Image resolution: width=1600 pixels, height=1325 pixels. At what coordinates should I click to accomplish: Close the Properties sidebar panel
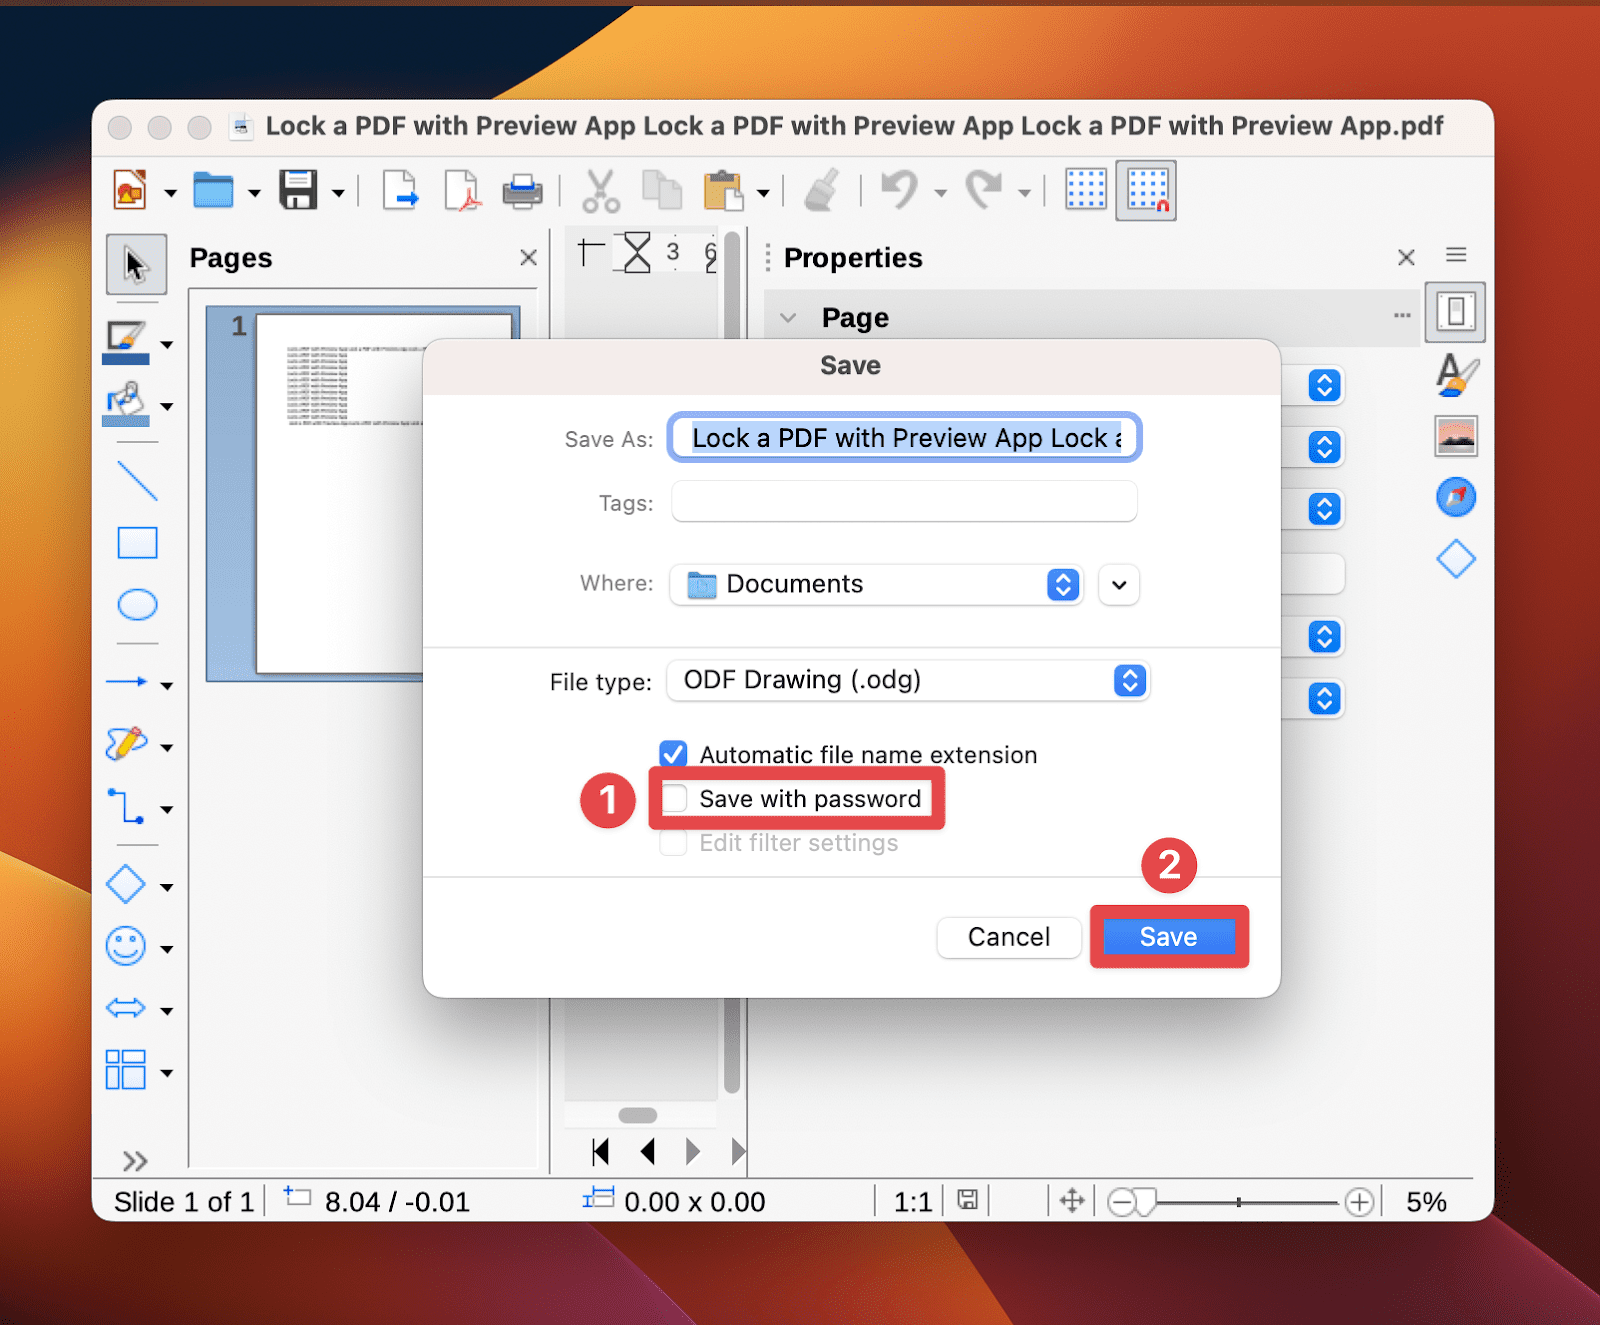(x=1406, y=257)
